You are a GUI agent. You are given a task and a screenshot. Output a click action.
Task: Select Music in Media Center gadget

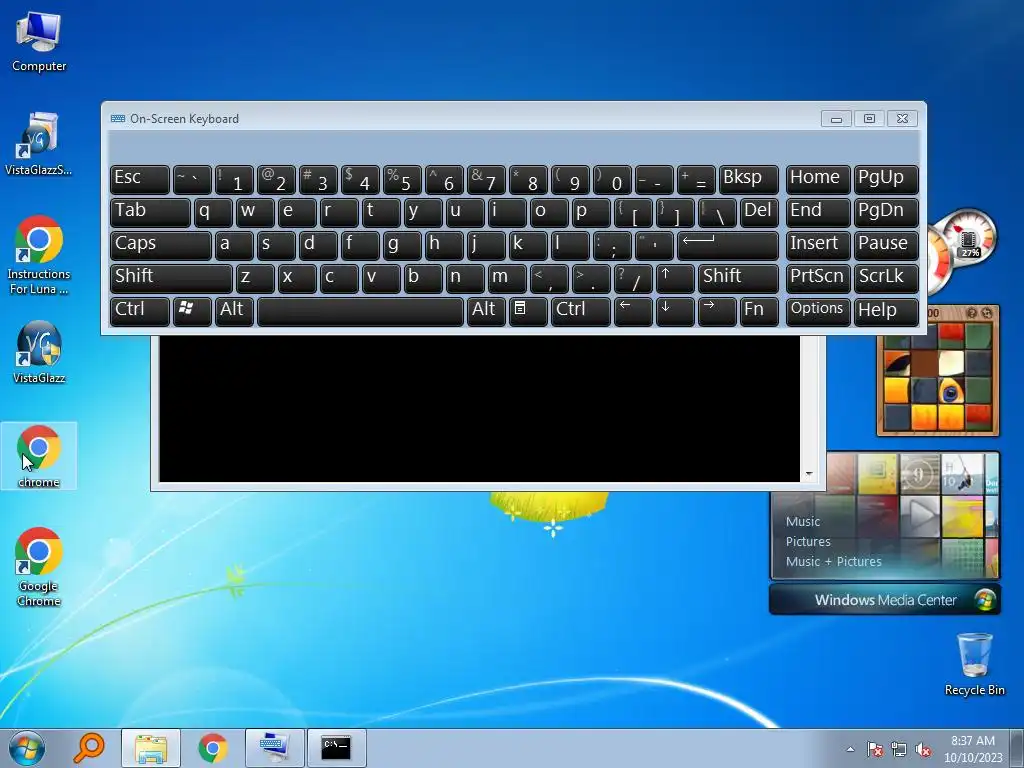(x=803, y=521)
